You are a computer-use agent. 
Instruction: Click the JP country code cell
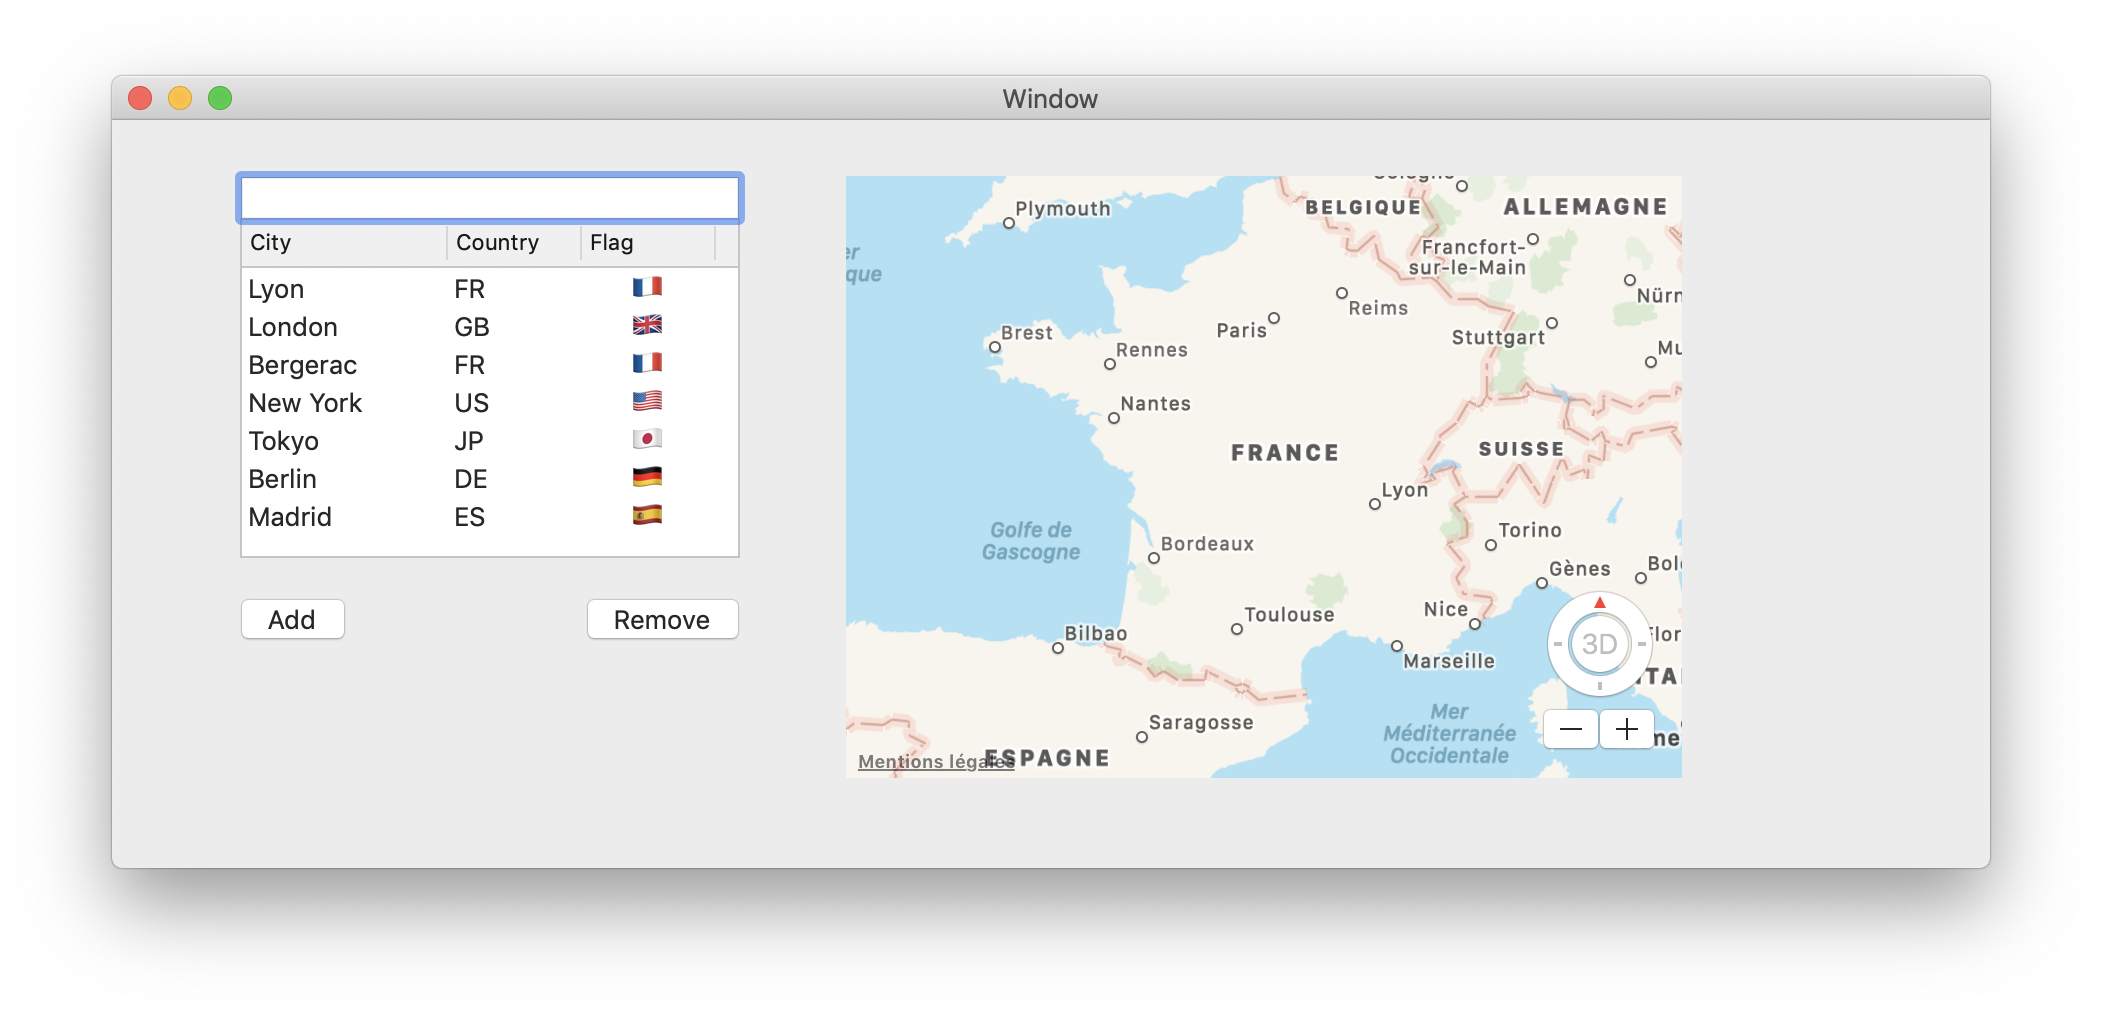(x=468, y=441)
